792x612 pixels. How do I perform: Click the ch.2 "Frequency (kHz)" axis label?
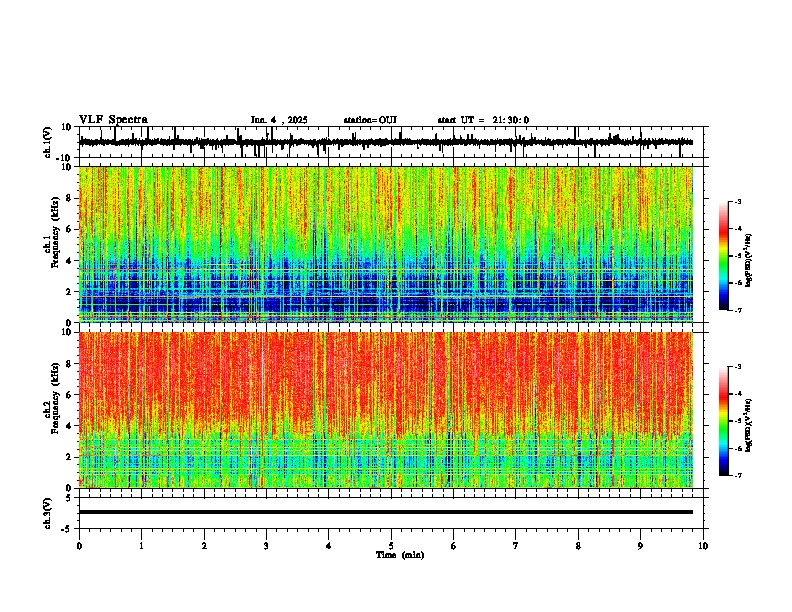[x=55, y=398]
